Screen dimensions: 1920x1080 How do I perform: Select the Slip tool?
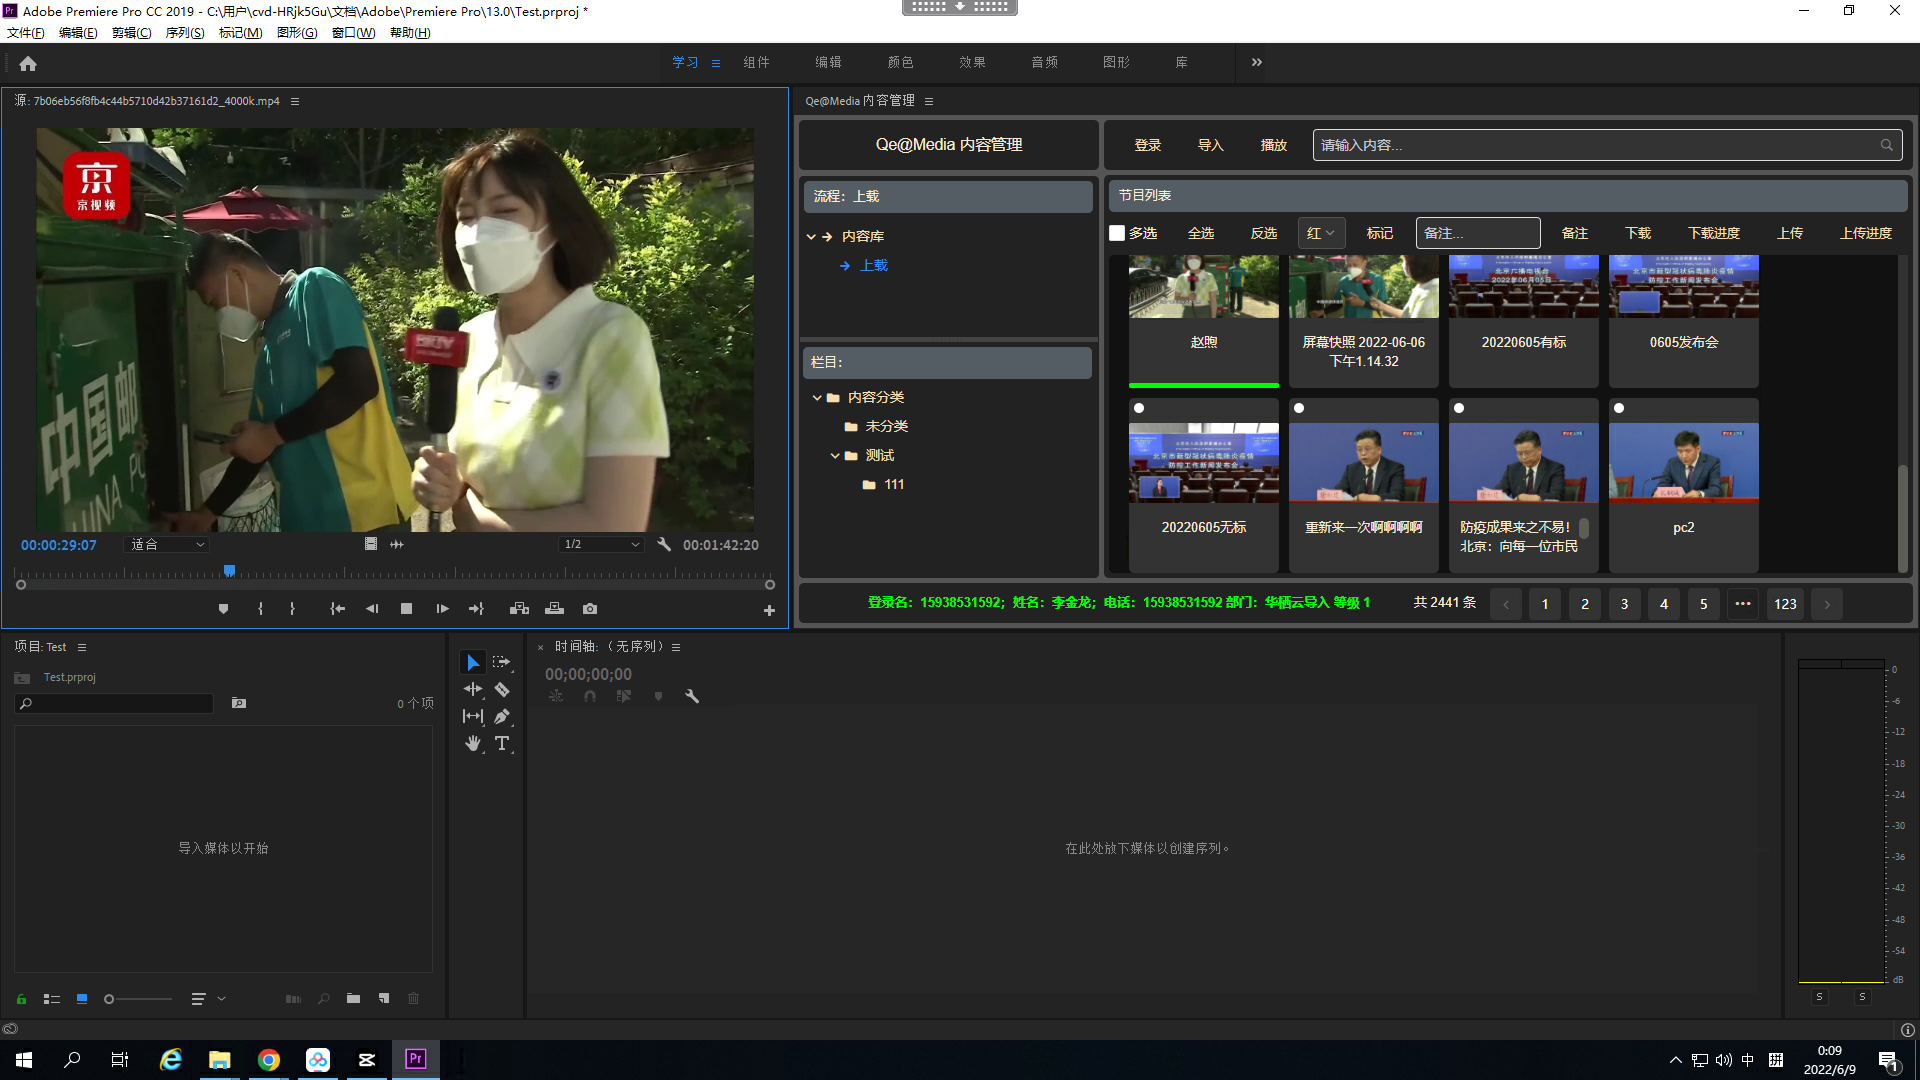(472, 716)
